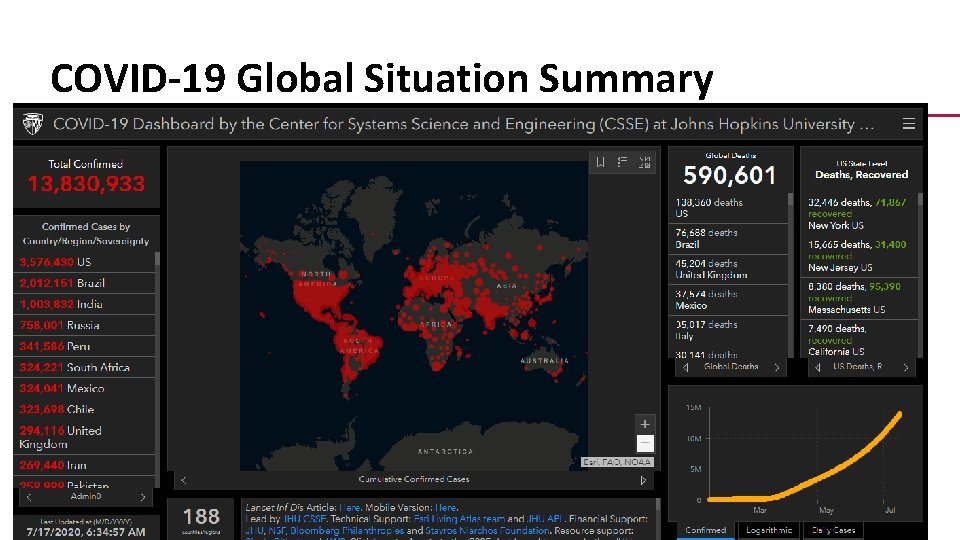
Task: Select Mexico row with 324,041 cases
Action: coord(84,388)
